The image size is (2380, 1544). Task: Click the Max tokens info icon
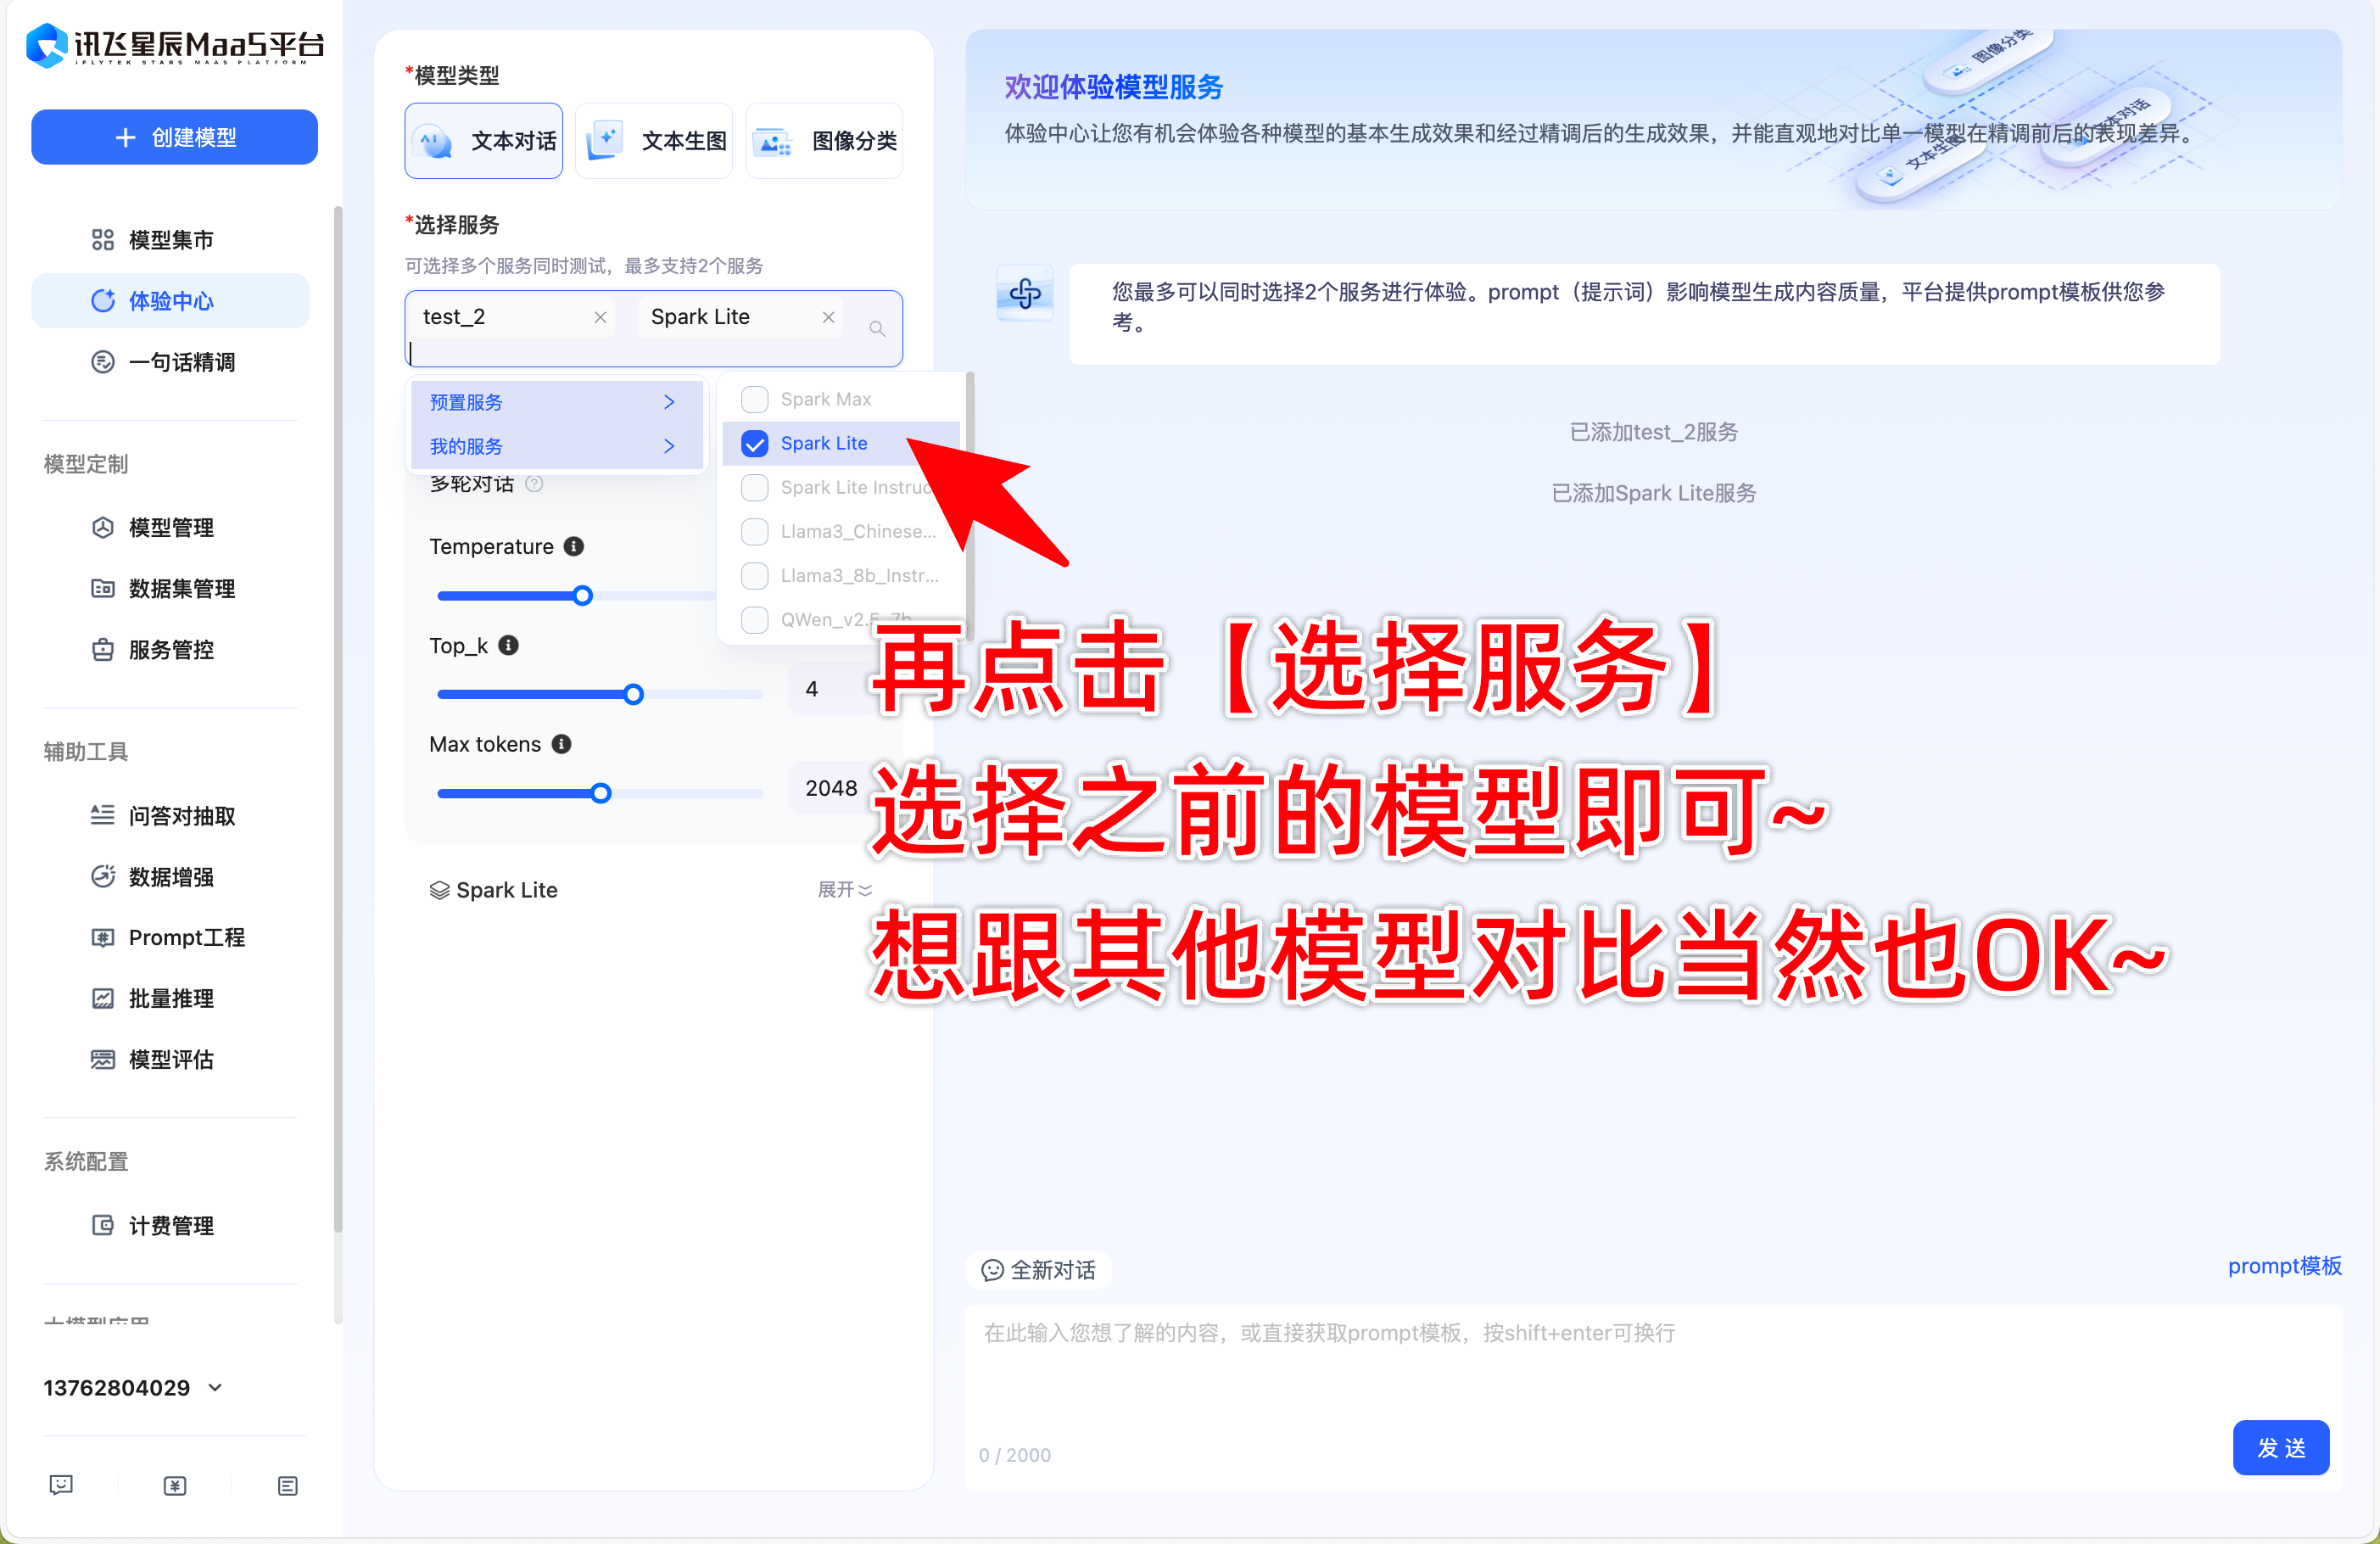(561, 744)
